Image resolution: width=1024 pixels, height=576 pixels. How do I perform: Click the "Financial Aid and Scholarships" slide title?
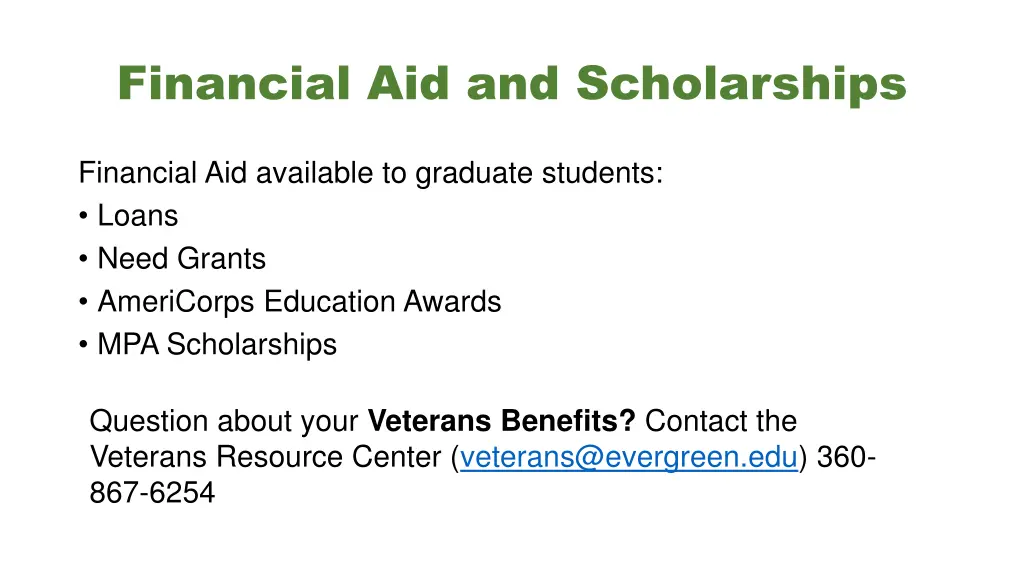[x=511, y=83]
